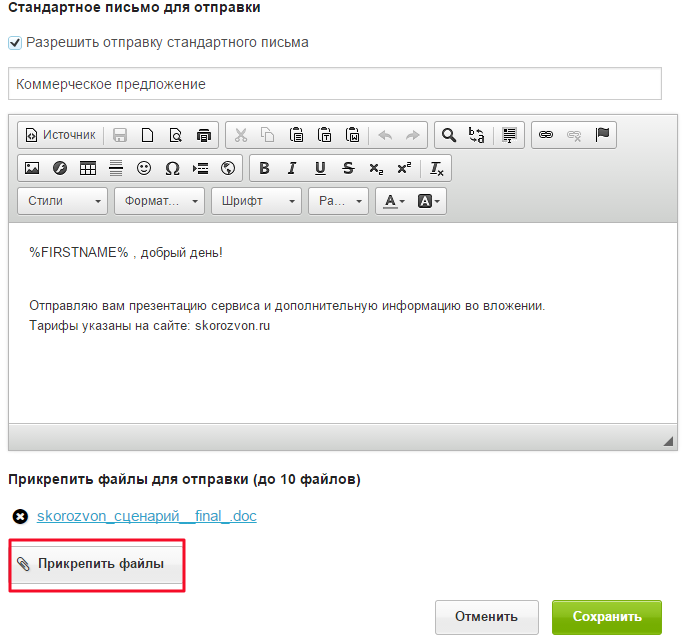Toggle subscript formatting
The image size is (685, 644).
pyautogui.click(x=376, y=168)
